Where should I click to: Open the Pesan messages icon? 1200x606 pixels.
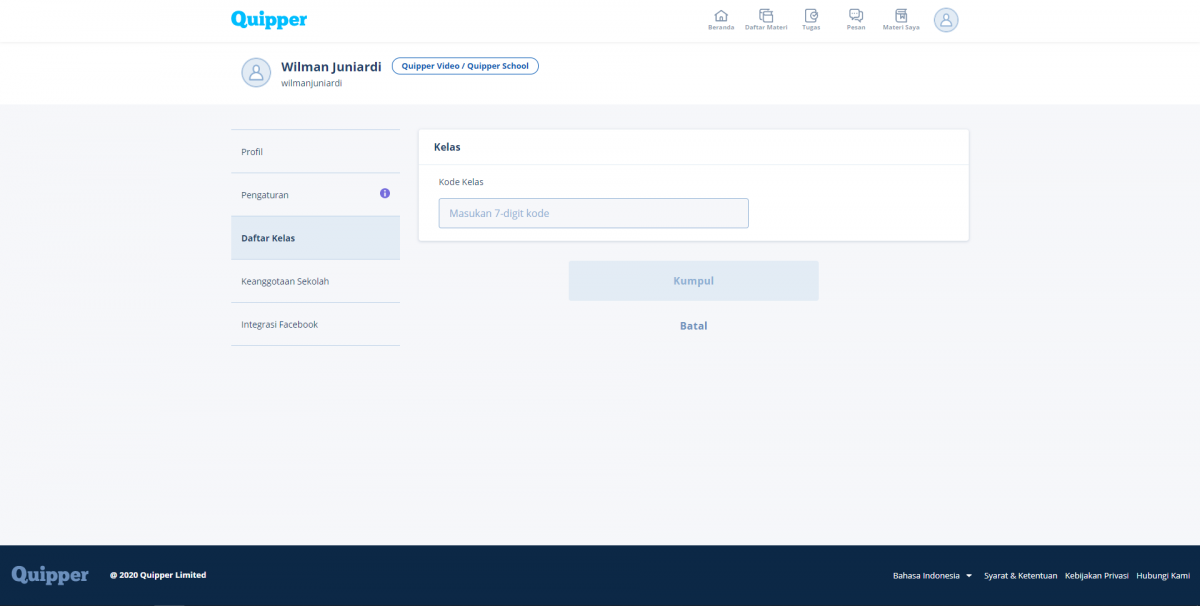click(856, 16)
